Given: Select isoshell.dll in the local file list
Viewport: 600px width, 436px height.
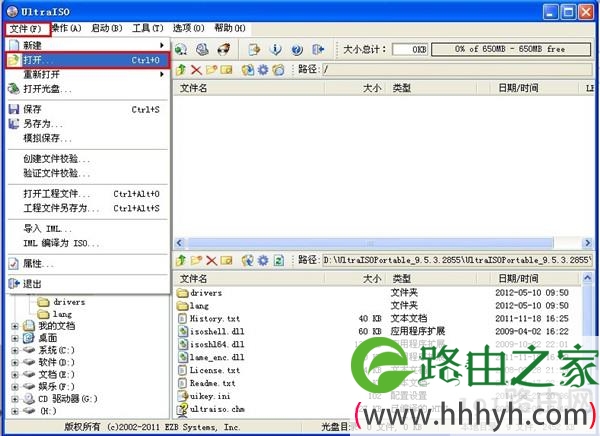Looking at the screenshot, I should point(211,331).
